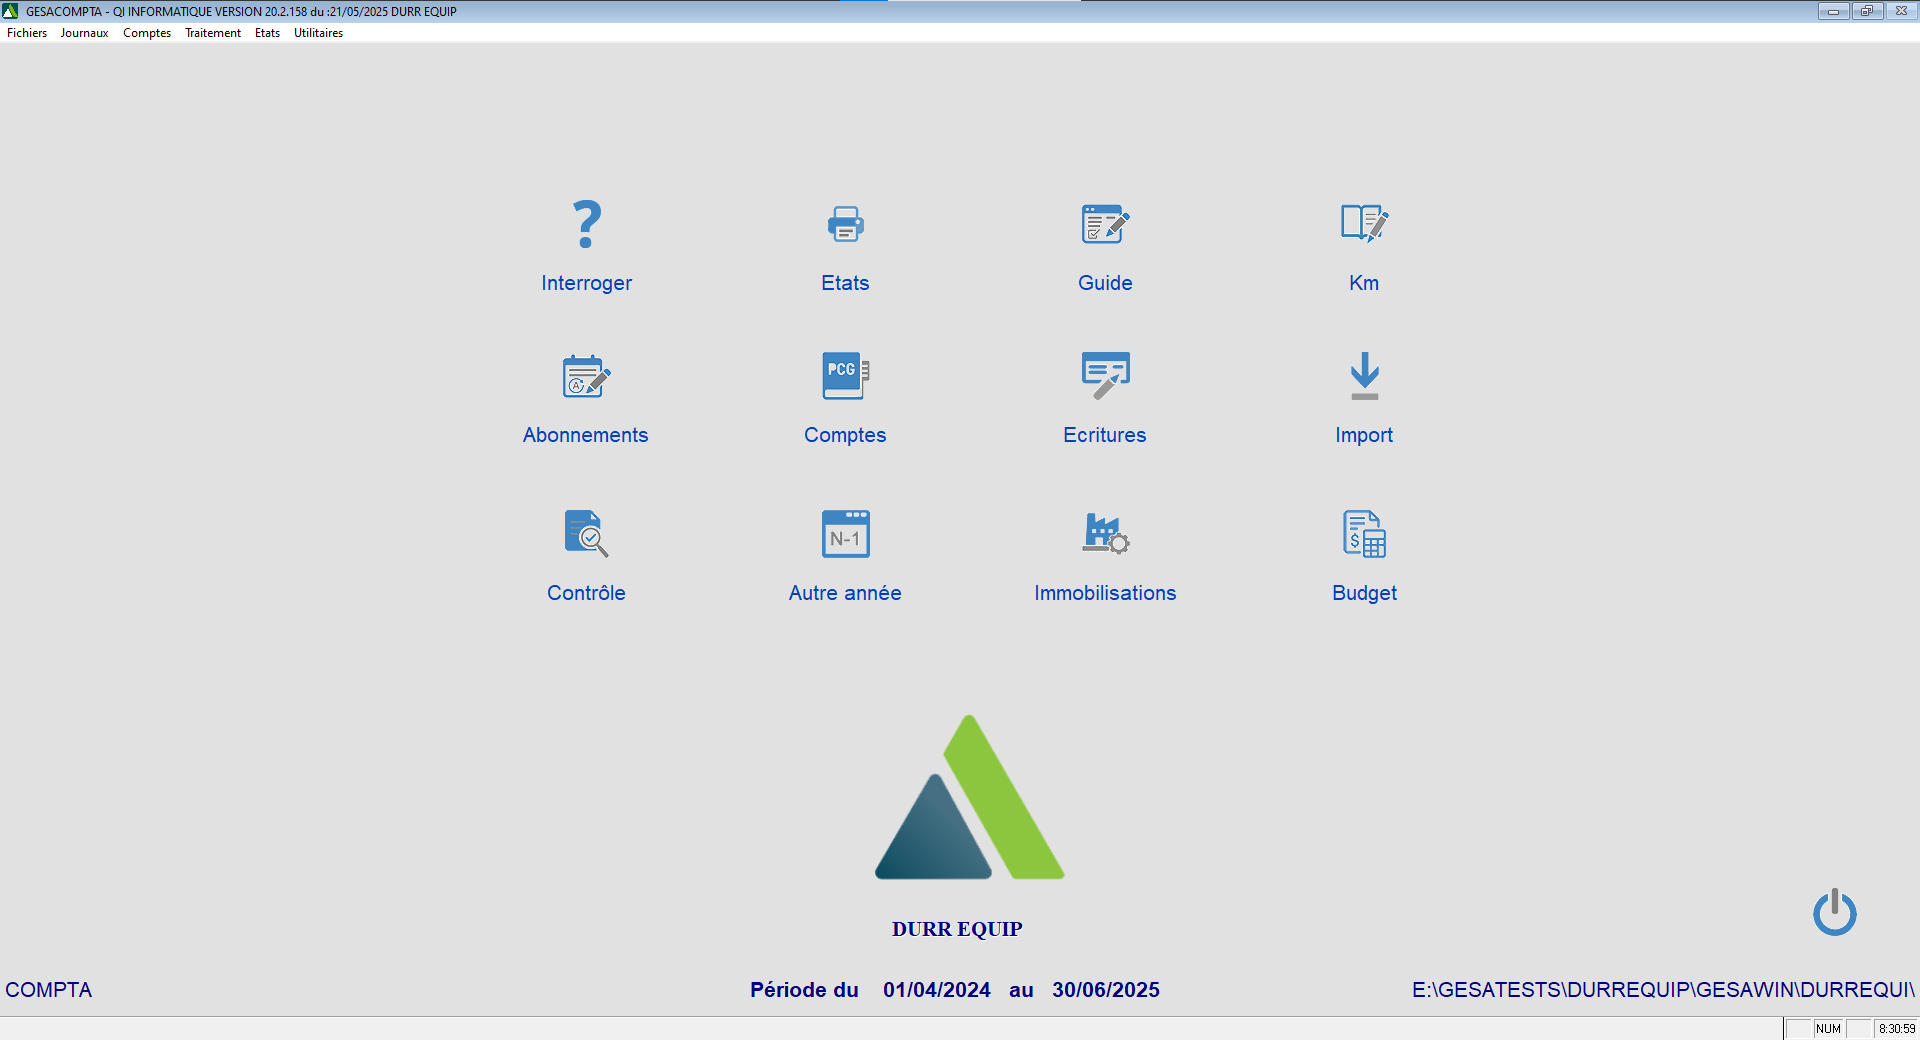Open the Abonnements calendar icon
1920x1040 pixels.
(x=586, y=377)
